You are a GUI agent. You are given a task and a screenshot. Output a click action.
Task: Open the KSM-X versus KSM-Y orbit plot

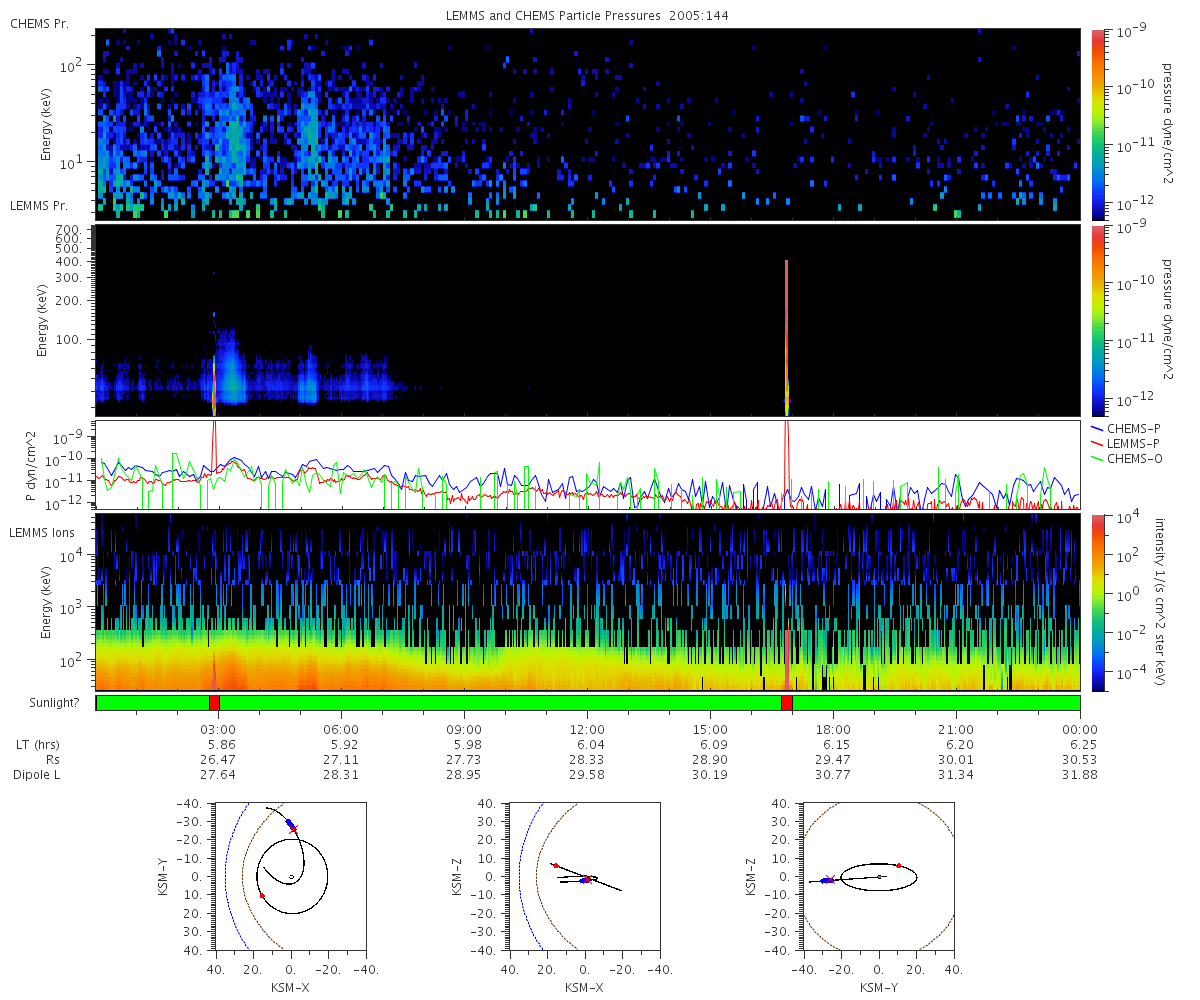[290, 876]
